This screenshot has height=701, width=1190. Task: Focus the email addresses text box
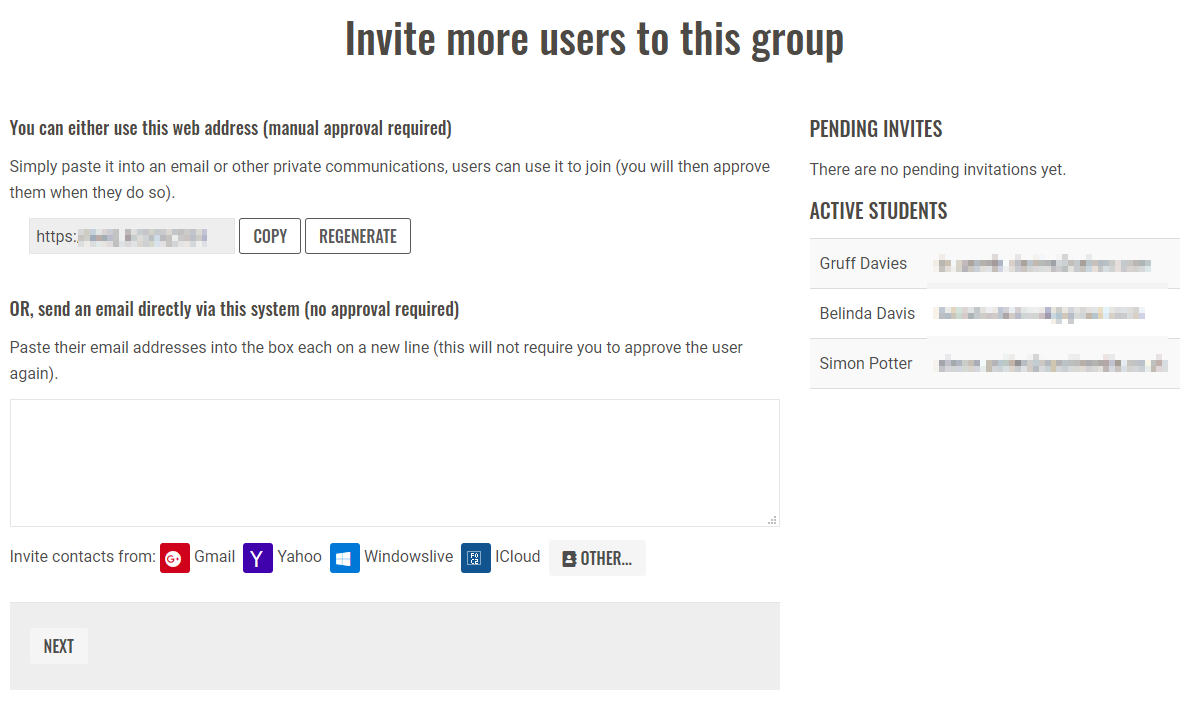394,462
